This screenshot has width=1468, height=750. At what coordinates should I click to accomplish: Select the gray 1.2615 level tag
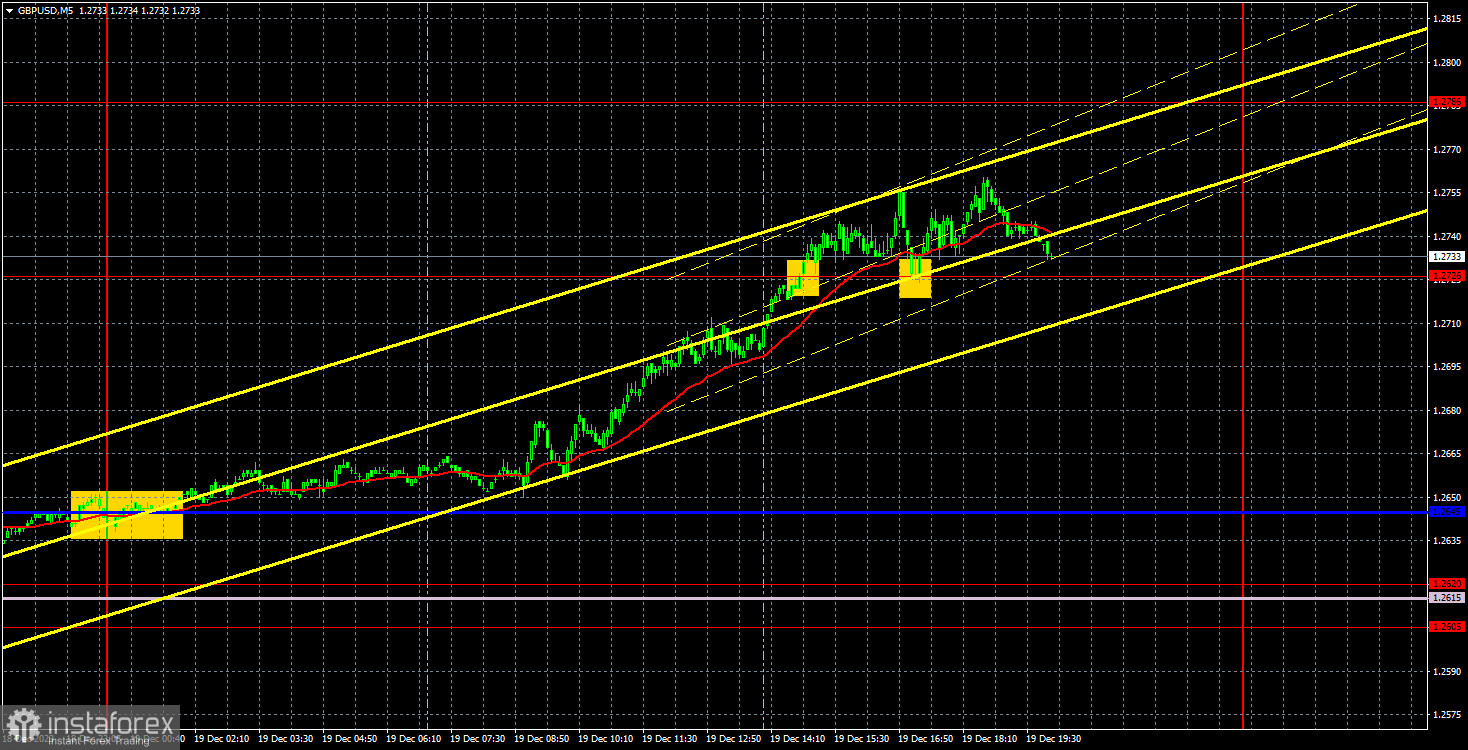pyautogui.click(x=1447, y=597)
